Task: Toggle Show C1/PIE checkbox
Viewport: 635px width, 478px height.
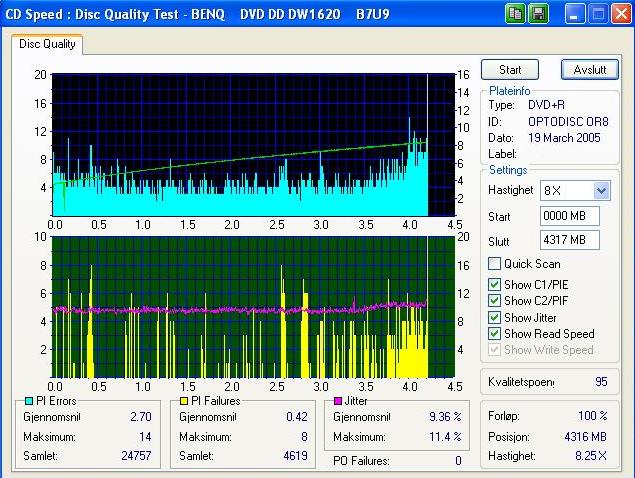Action: coord(494,284)
